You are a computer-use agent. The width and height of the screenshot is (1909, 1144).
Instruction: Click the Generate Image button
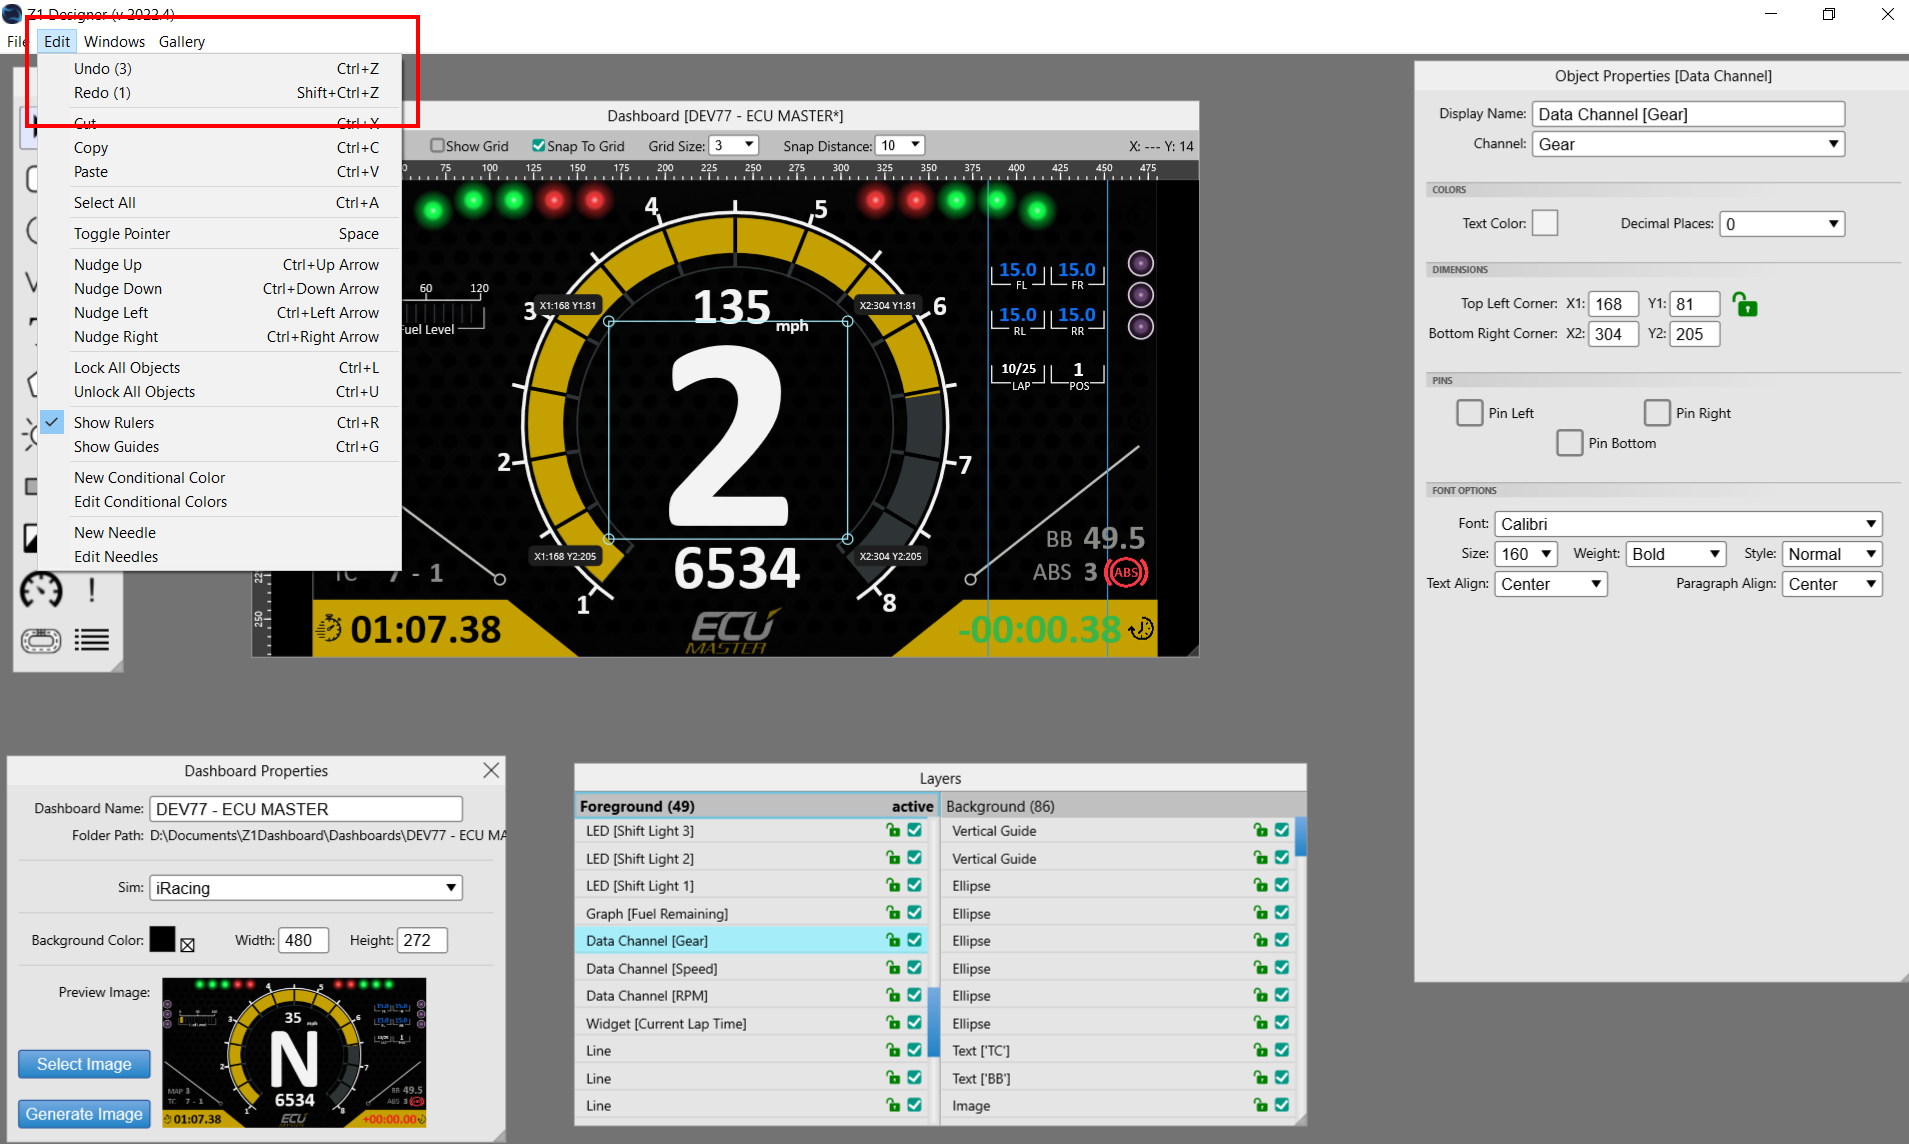coord(84,1114)
